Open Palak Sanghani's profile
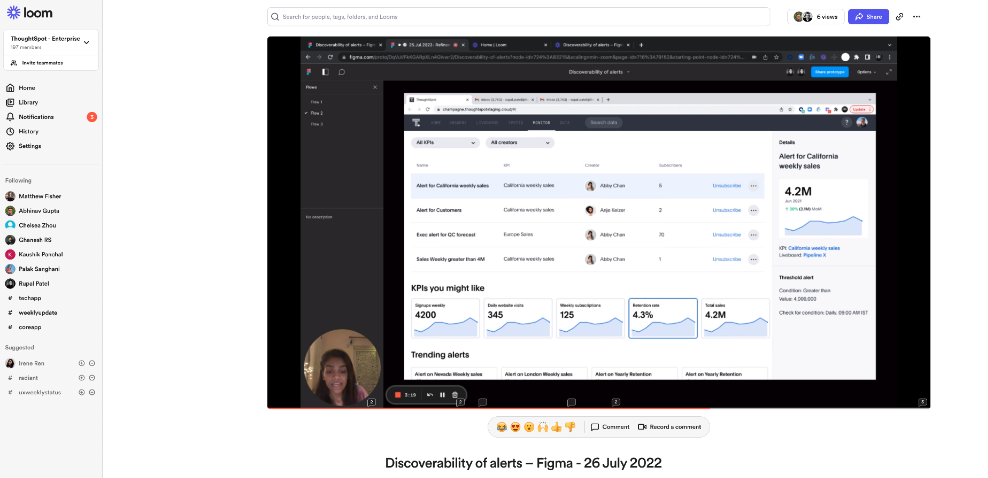This screenshot has height=478, width=988. [39, 269]
